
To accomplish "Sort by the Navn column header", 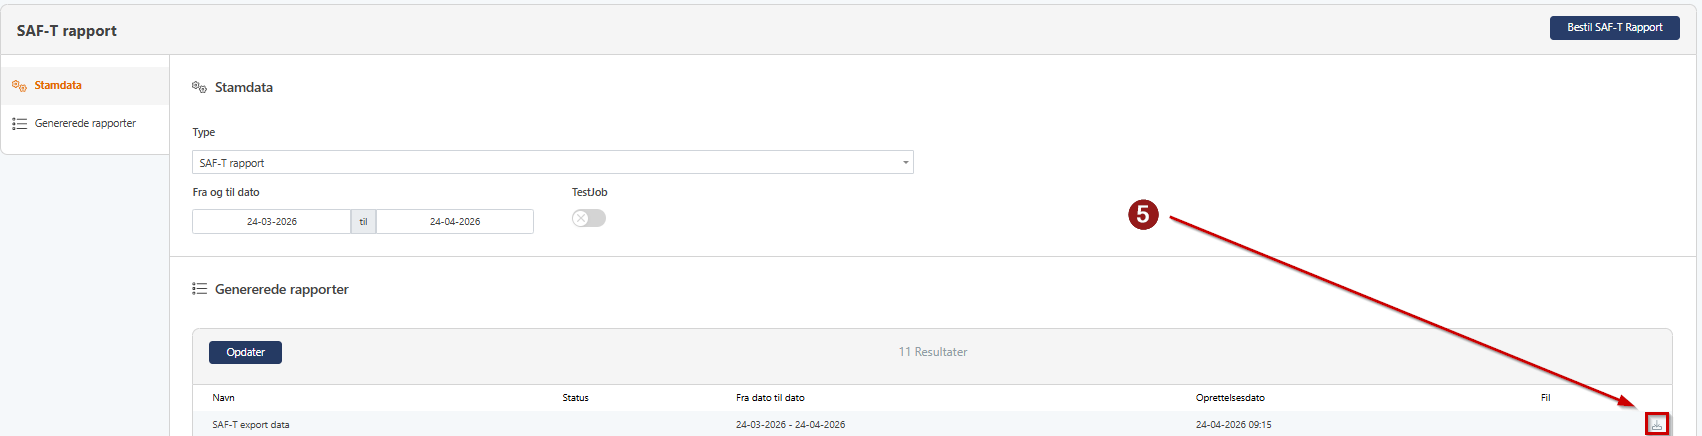I will 224,398.
